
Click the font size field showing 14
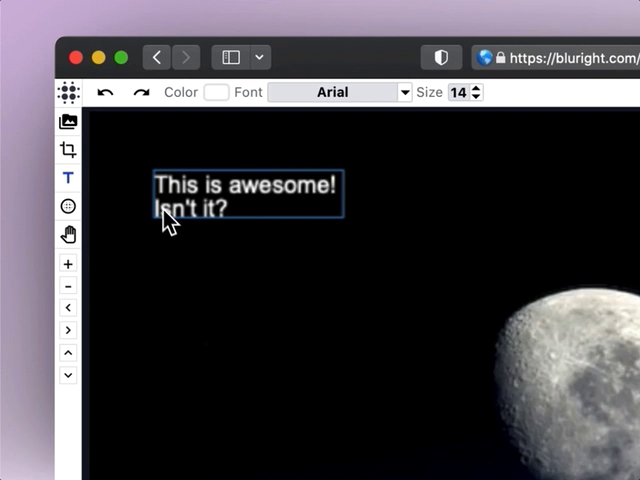click(459, 93)
